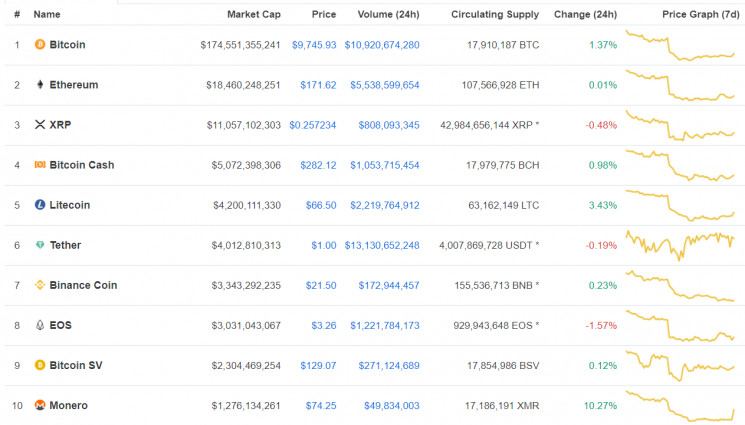745x425 pixels.
Task: Click Litecoin volume $2,219,764,912
Action: tap(385, 205)
